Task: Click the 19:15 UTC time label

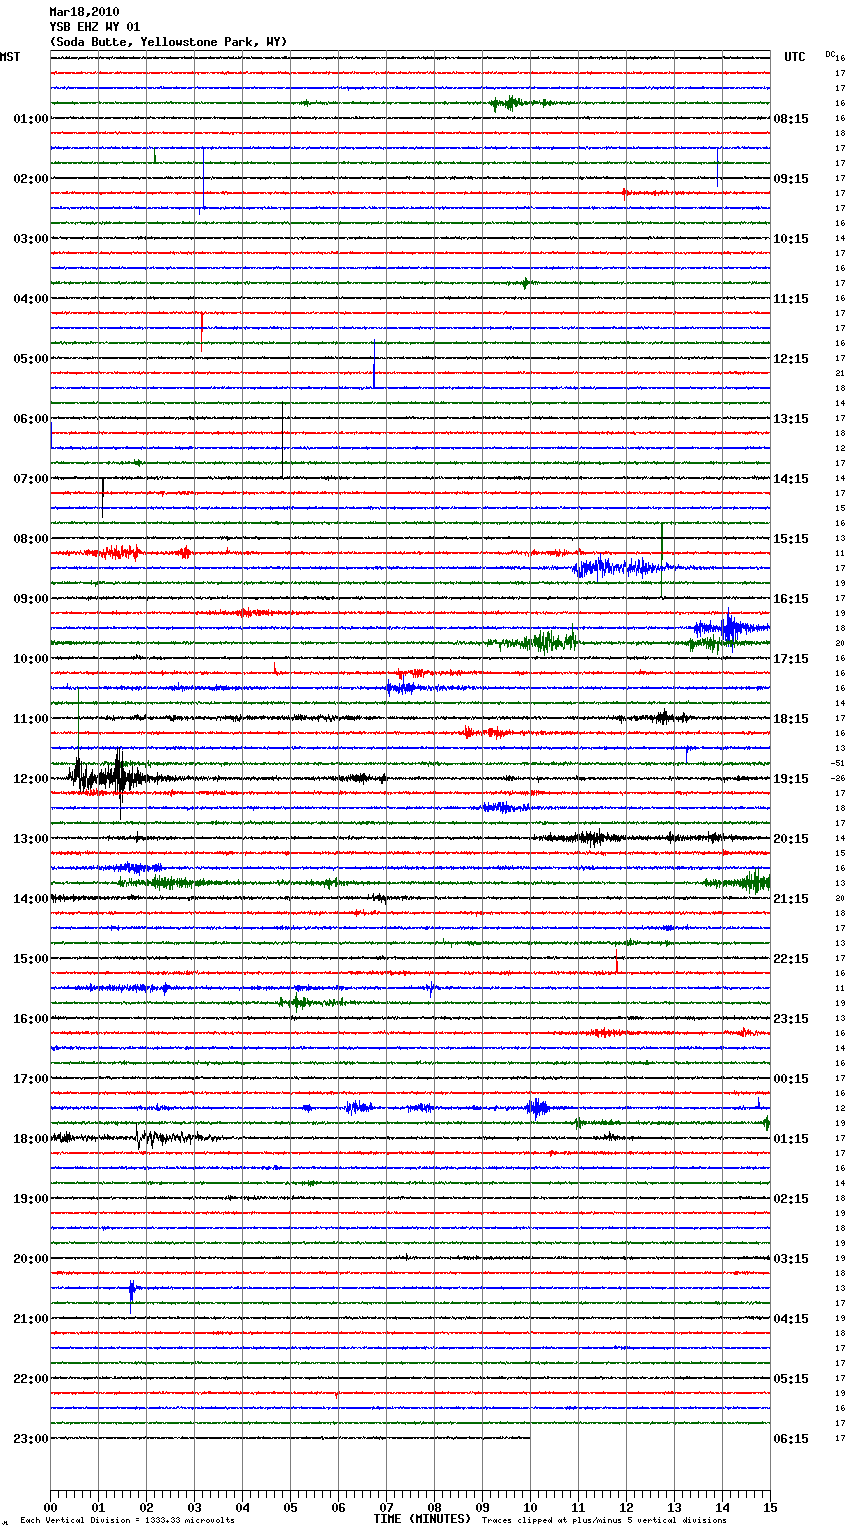Action: click(790, 779)
